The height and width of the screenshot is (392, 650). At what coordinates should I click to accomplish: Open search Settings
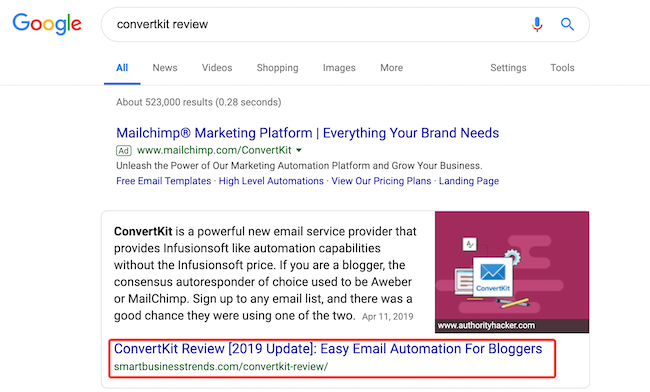(x=508, y=68)
